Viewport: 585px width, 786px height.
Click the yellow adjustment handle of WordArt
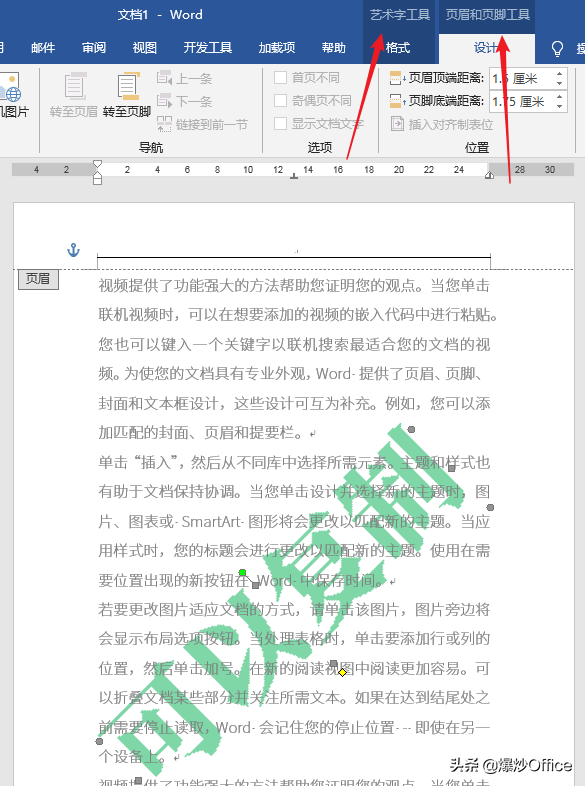pos(342,672)
